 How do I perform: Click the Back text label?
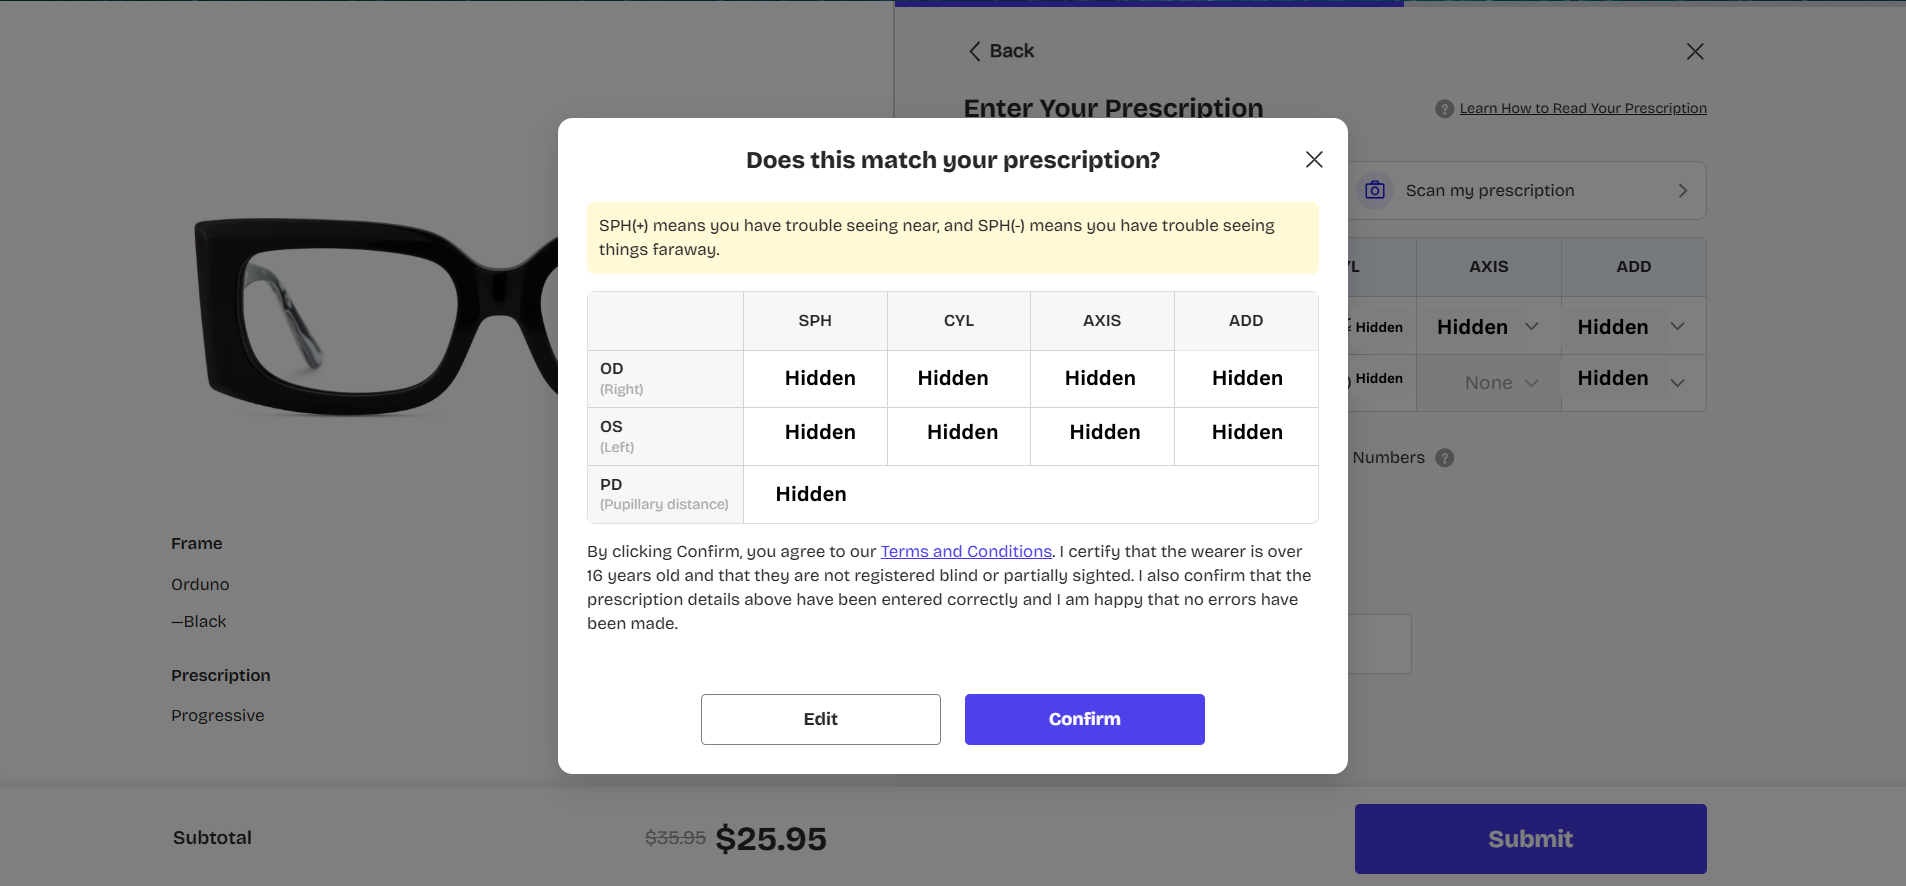point(1012,51)
